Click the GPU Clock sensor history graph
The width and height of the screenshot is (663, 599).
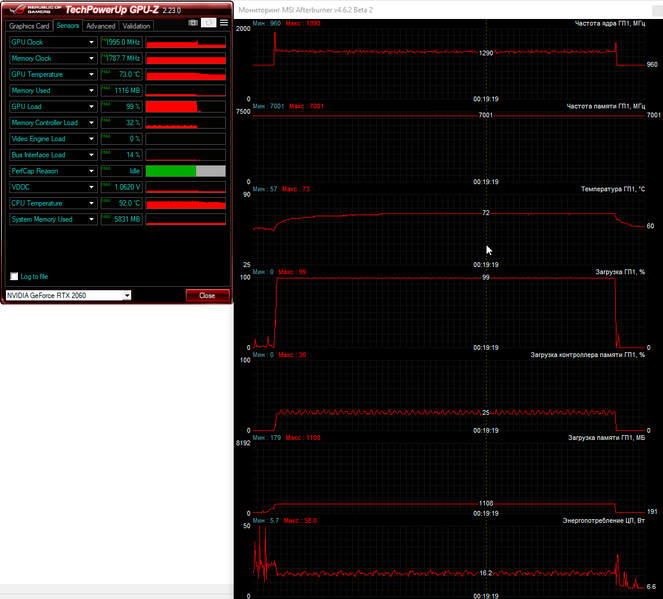[186, 42]
